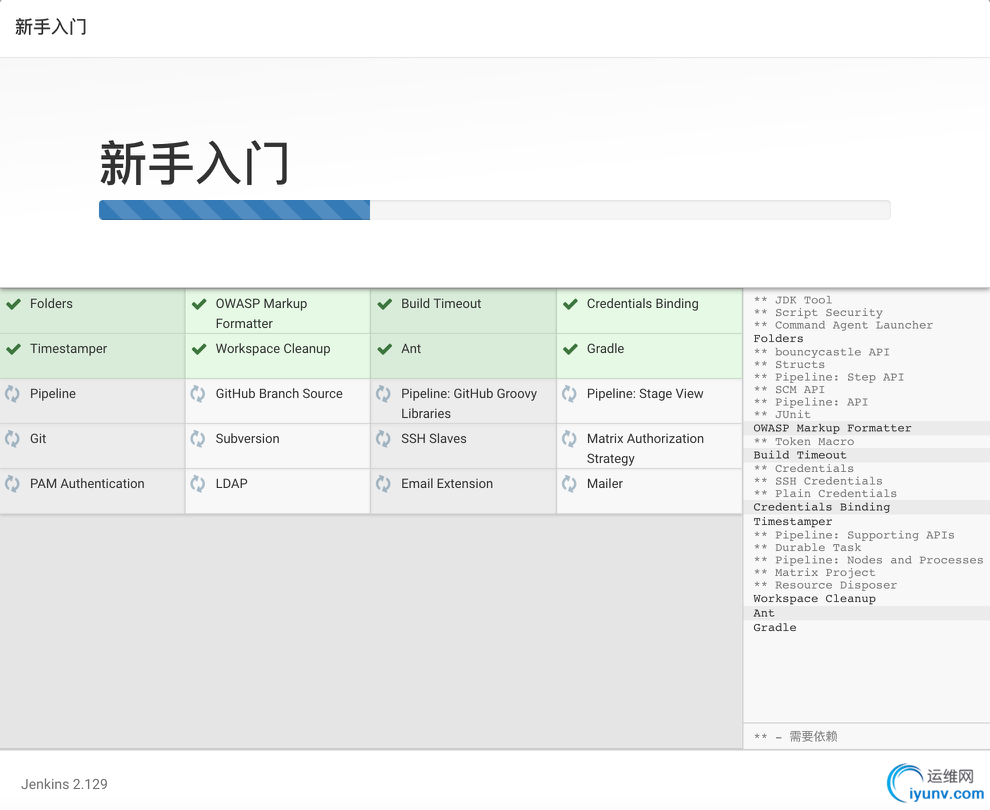The width and height of the screenshot is (990, 810).
Task: Click '** SSH Credentials' log line
Action: coord(818,481)
